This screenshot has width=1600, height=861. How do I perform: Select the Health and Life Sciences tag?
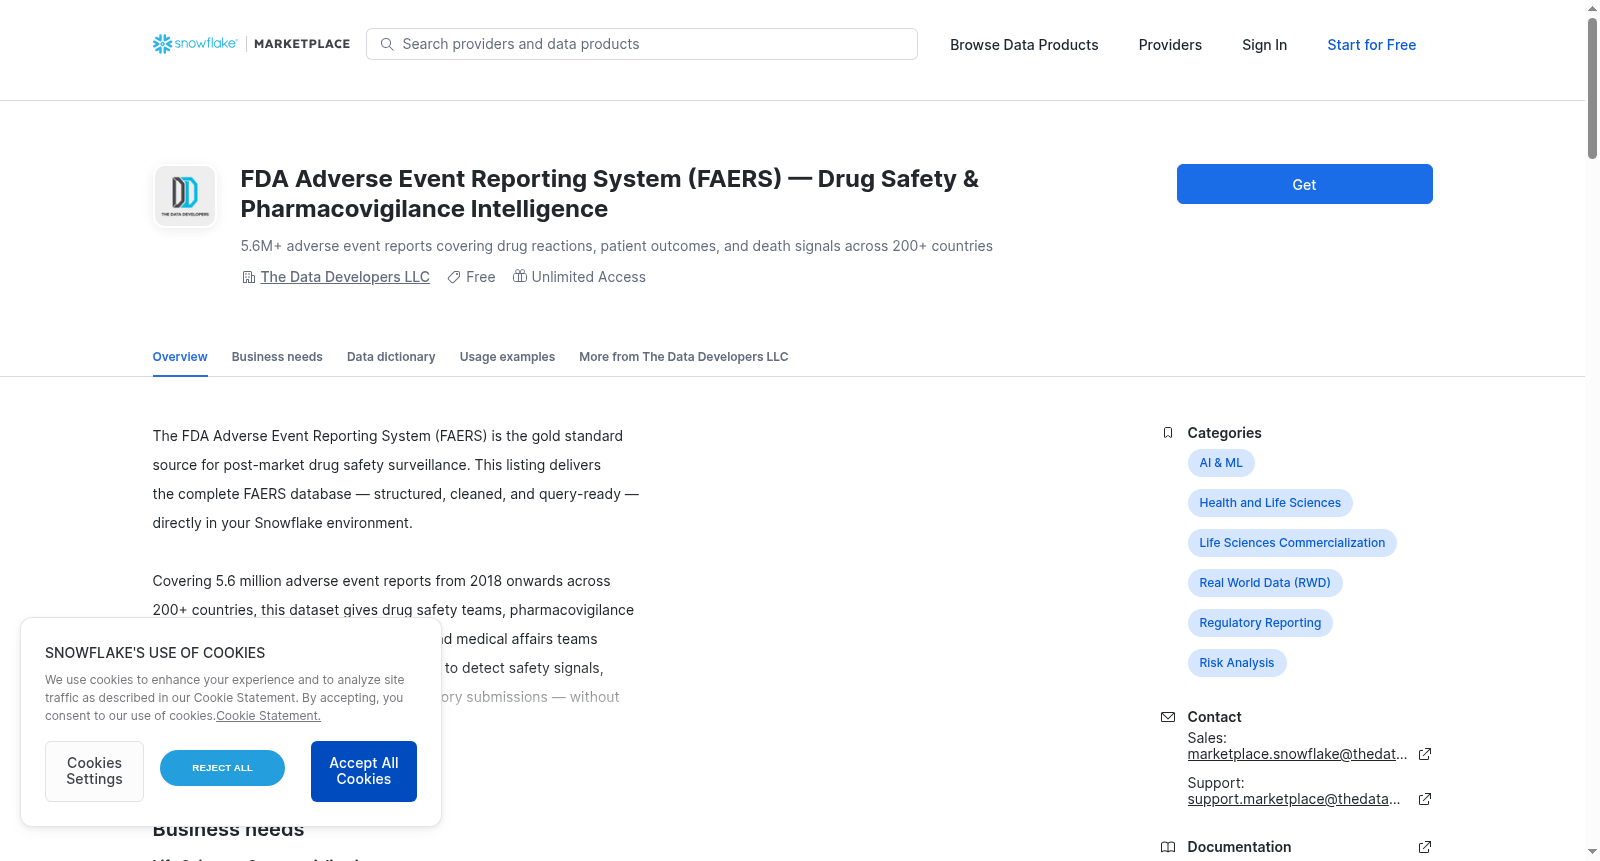1270,503
